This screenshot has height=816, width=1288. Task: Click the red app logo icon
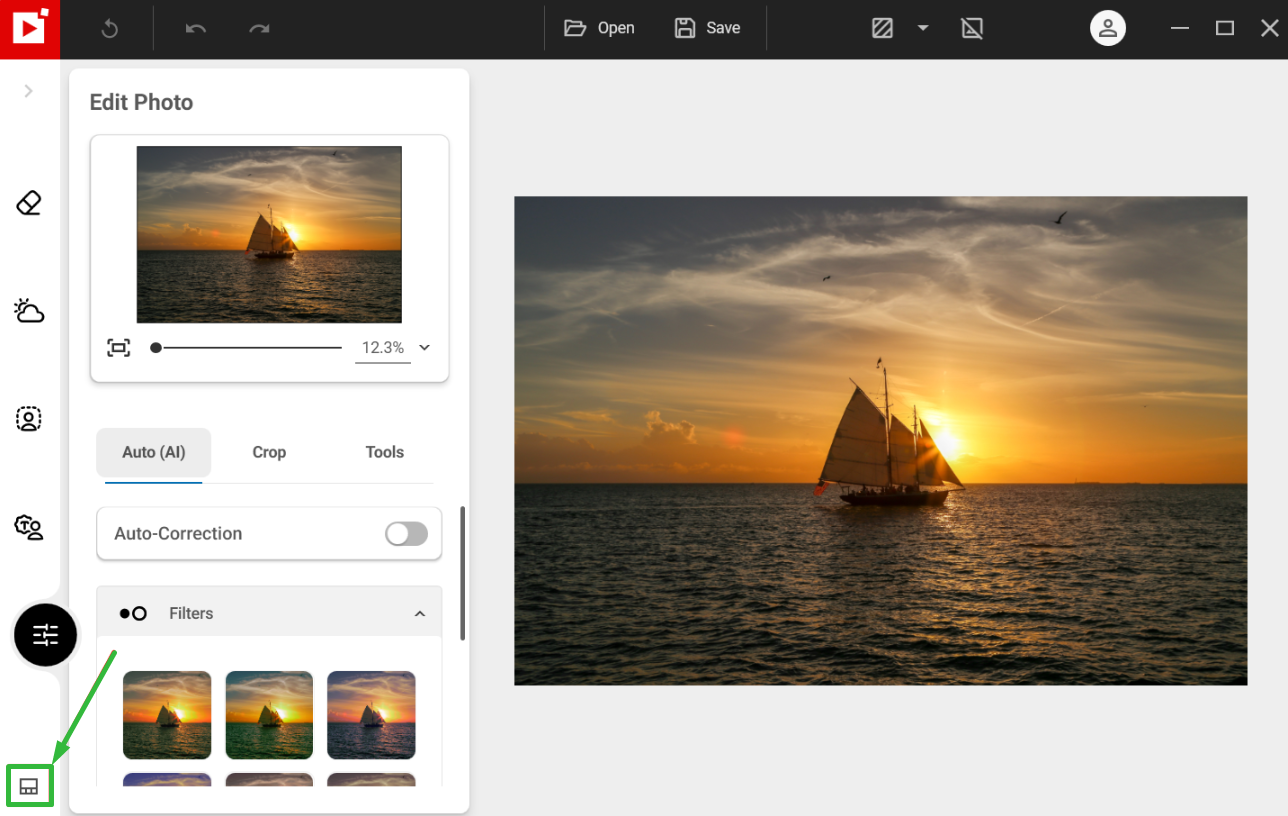pyautogui.click(x=30, y=29)
